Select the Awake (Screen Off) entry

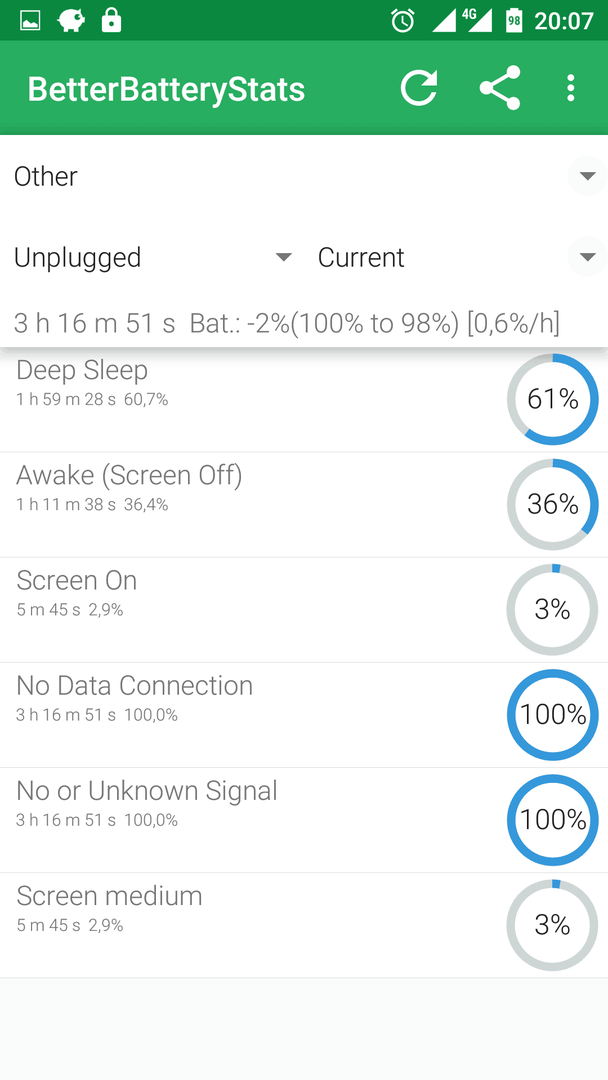(304, 505)
